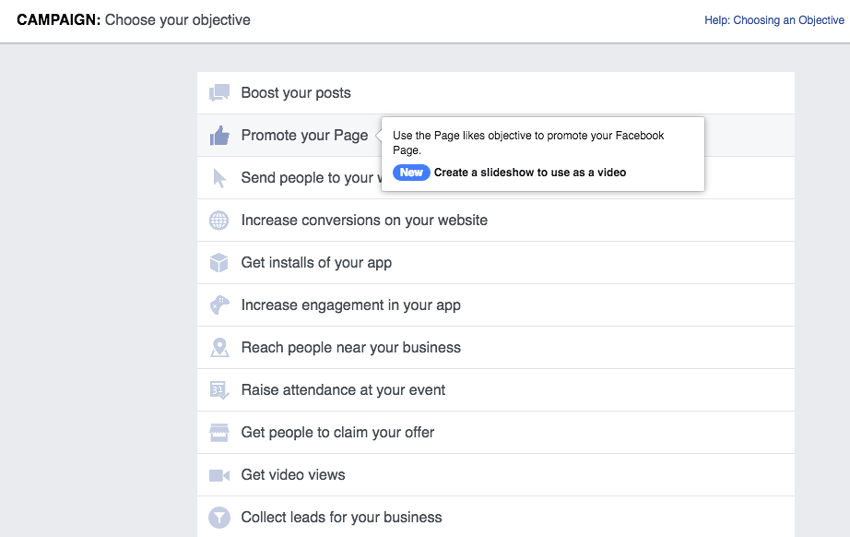Choose Get installs of your app
Viewport: 850px width, 537px height.
496,263
